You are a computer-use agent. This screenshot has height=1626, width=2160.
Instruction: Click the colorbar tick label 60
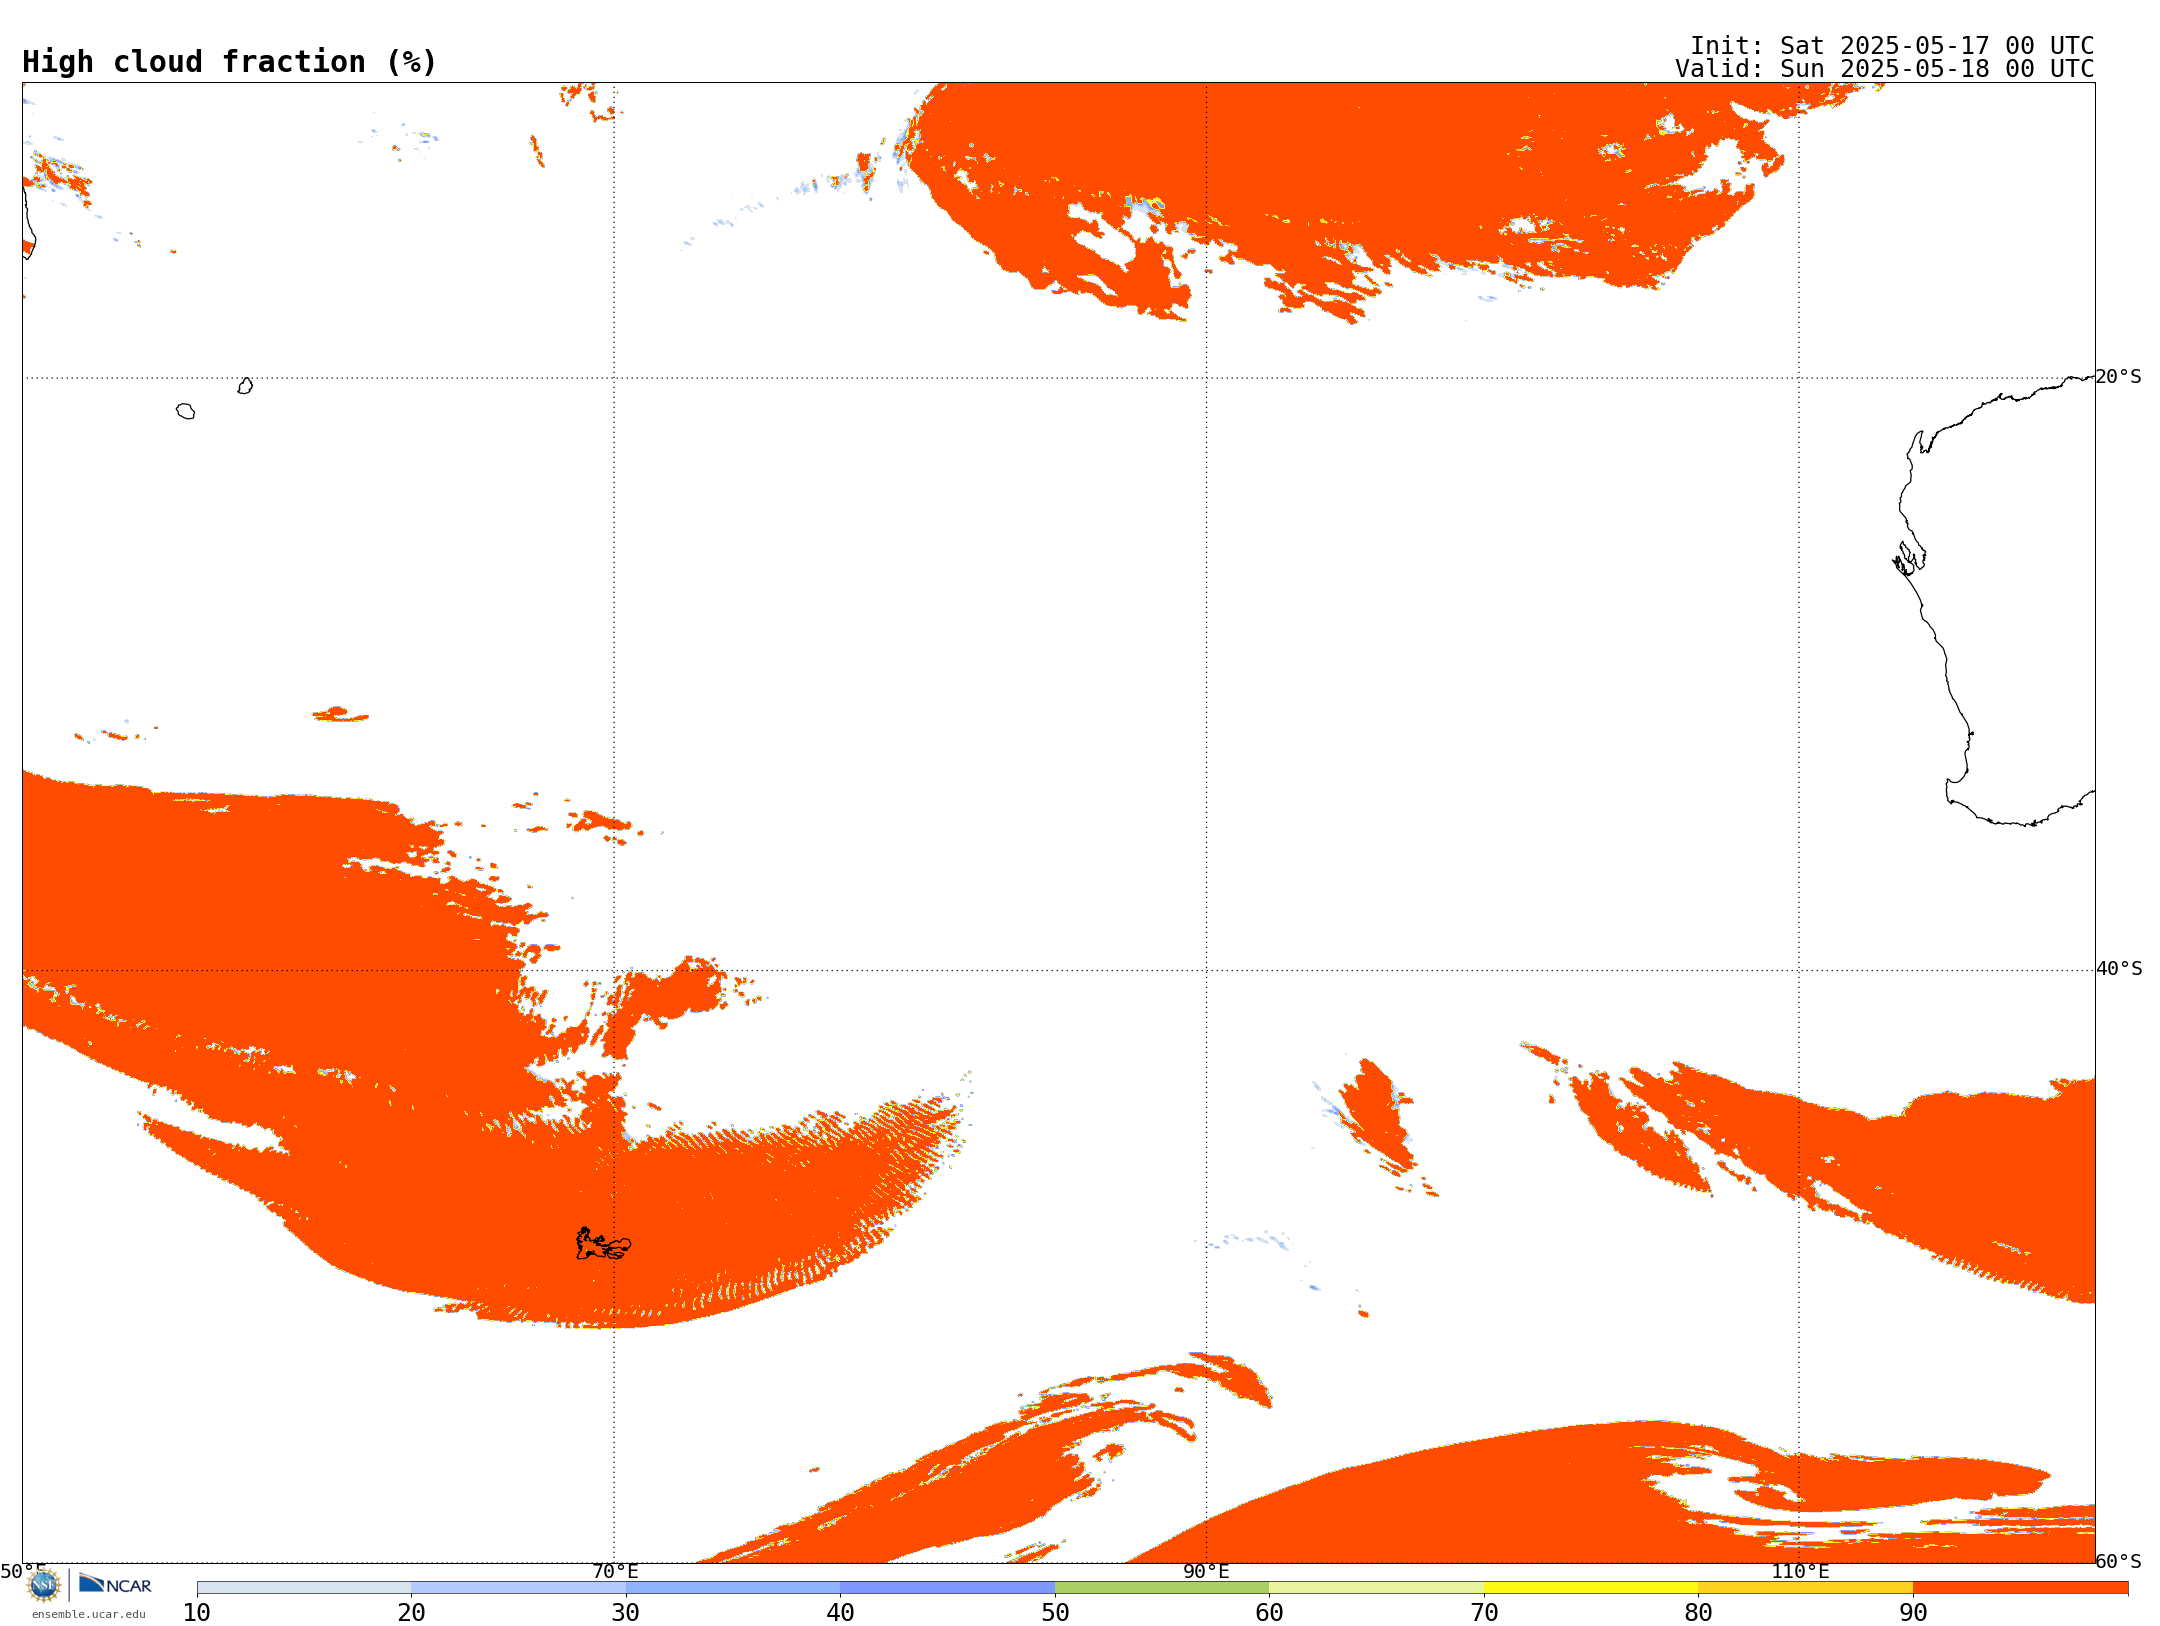(1269, 1613)
